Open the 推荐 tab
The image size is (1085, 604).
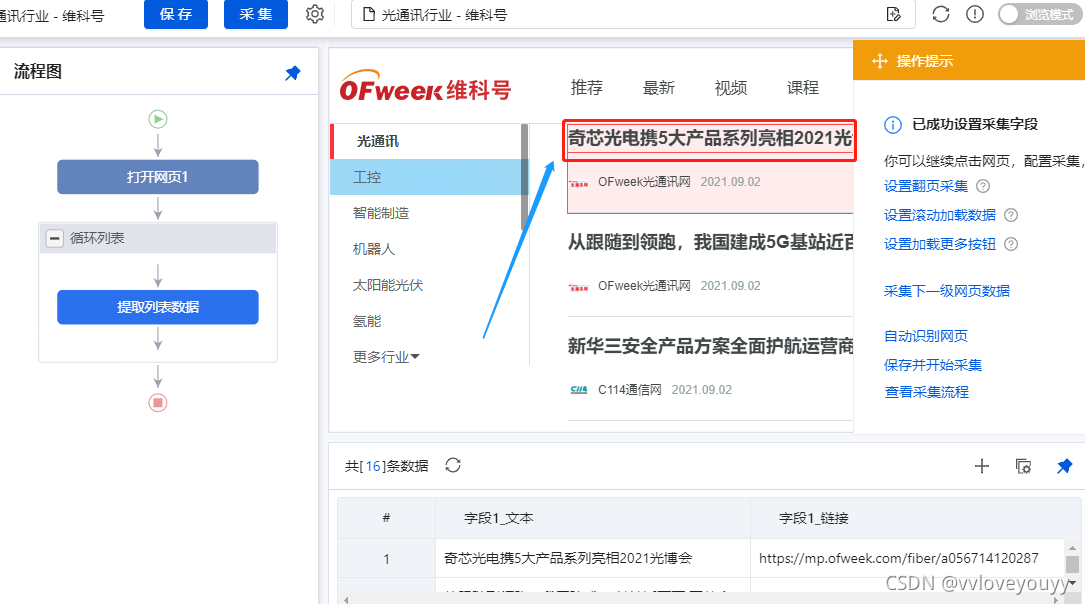click(x=587, y=88)
